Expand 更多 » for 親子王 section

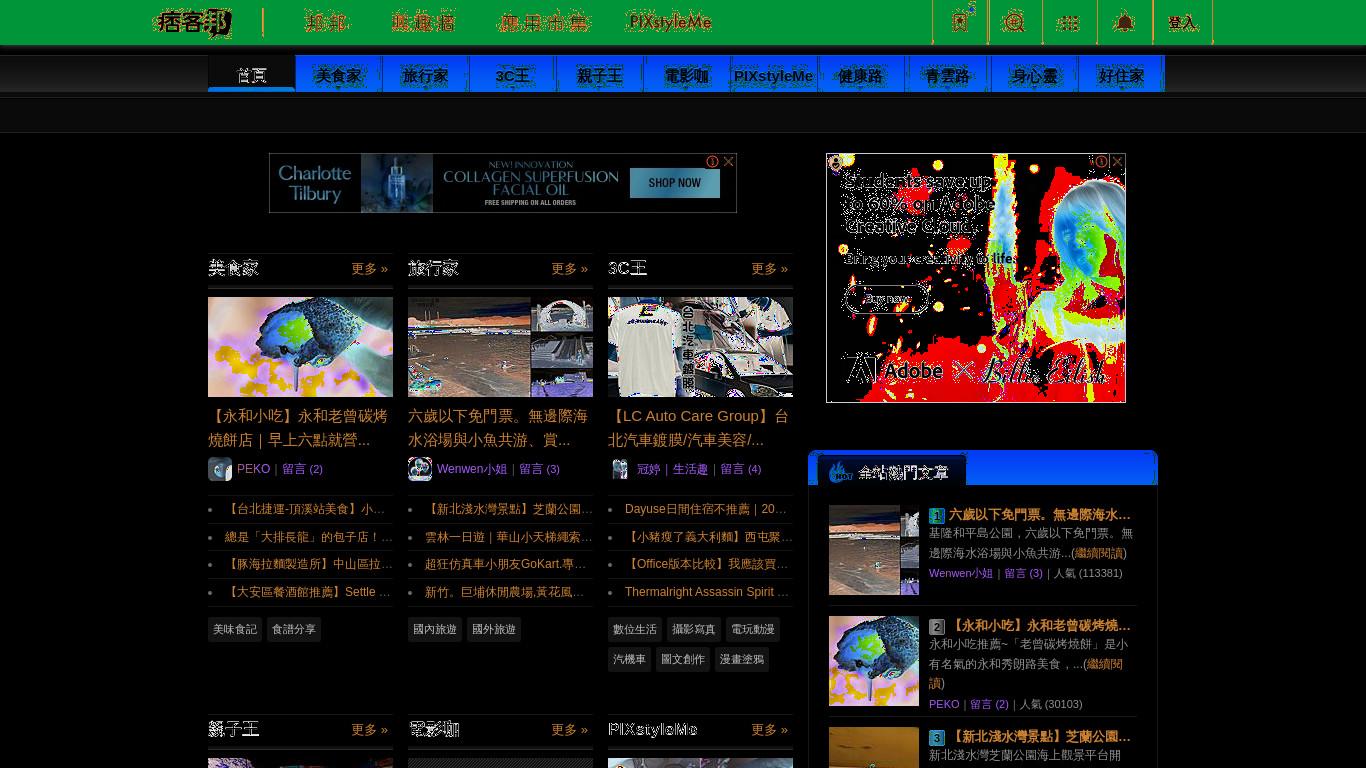click(369, 730)
